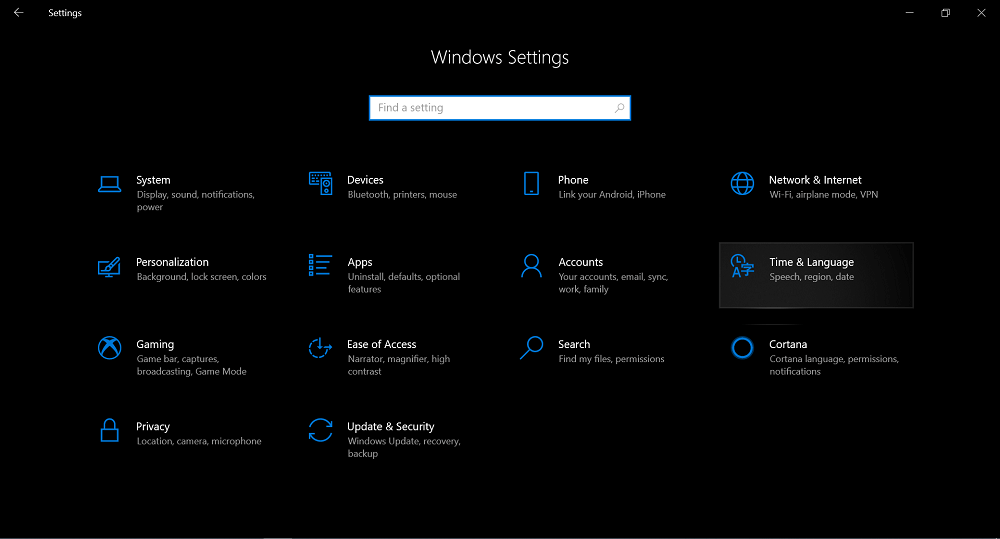Open Ease of Access title text
The image size is (1000, 539).
click(381, 344)
